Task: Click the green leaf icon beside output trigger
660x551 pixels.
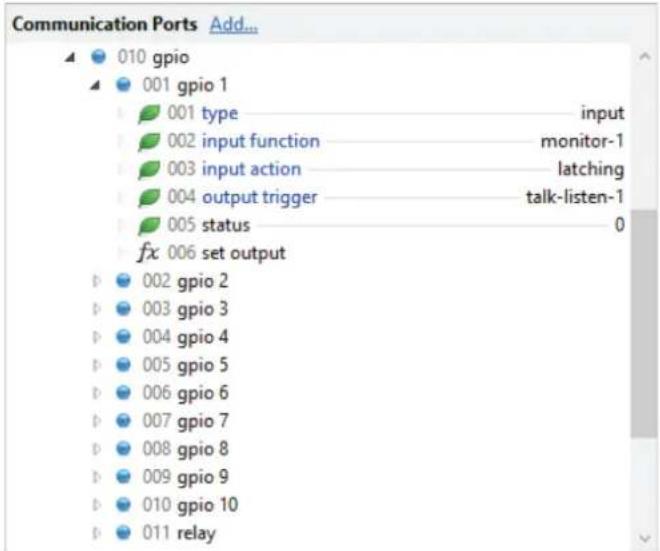Action: point(149,197)
